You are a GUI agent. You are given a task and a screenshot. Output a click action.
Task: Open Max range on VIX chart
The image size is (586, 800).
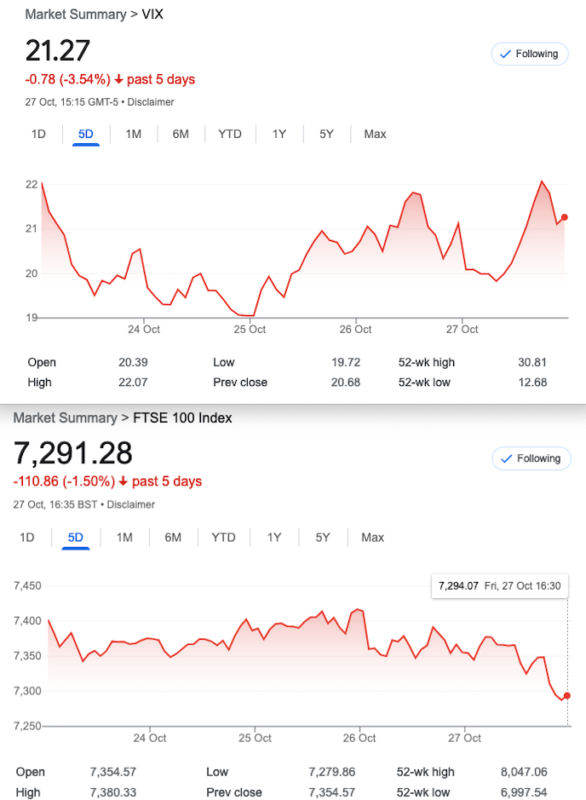[375, 134]
